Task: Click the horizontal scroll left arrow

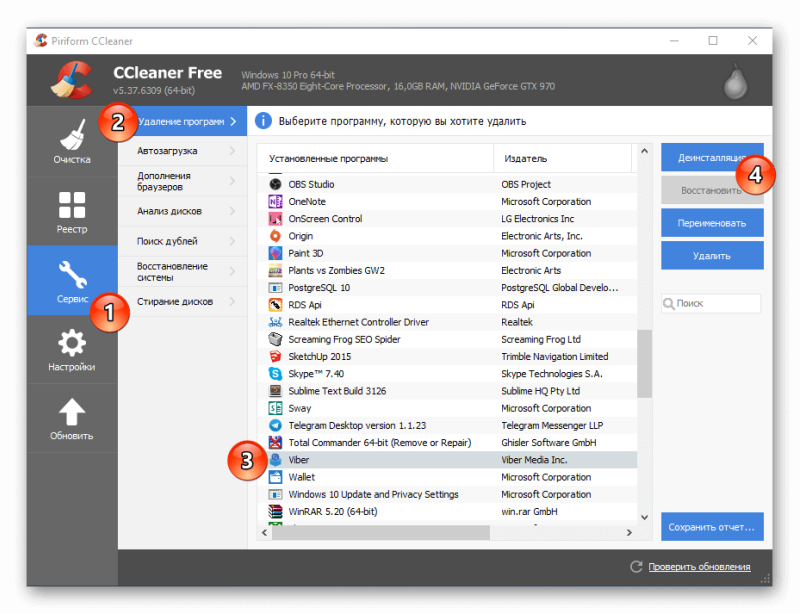Action: coord(264,533)
